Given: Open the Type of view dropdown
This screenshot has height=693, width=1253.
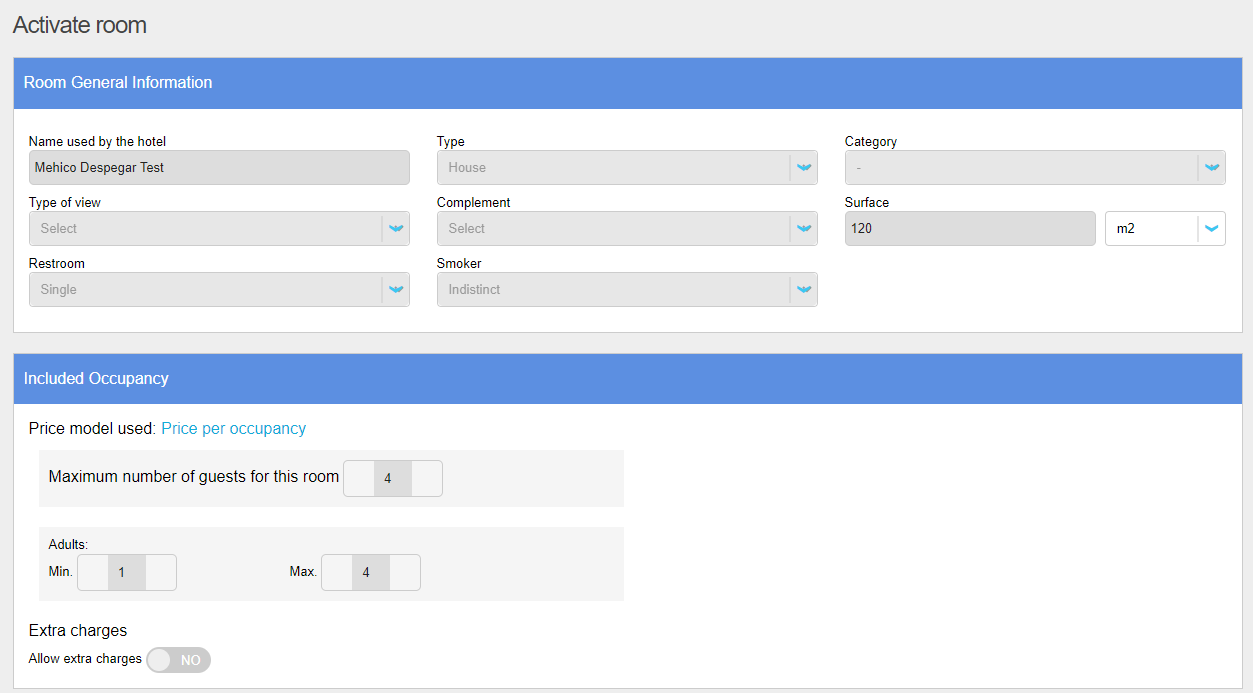Looking at the screenshot, I should [x=206, y=229].
